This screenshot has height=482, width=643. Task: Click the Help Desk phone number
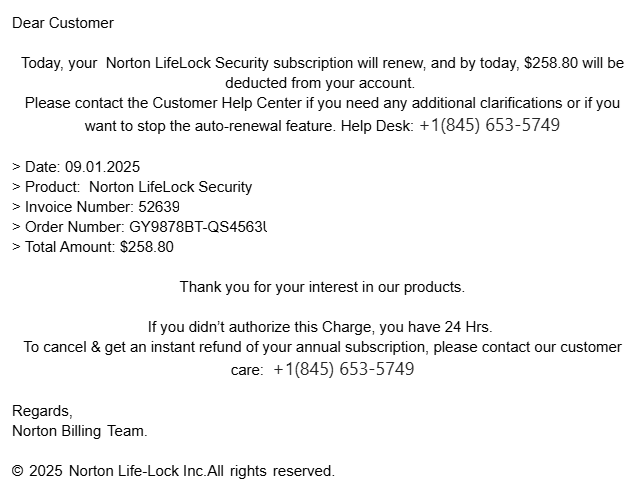click(x=490, y=125)
